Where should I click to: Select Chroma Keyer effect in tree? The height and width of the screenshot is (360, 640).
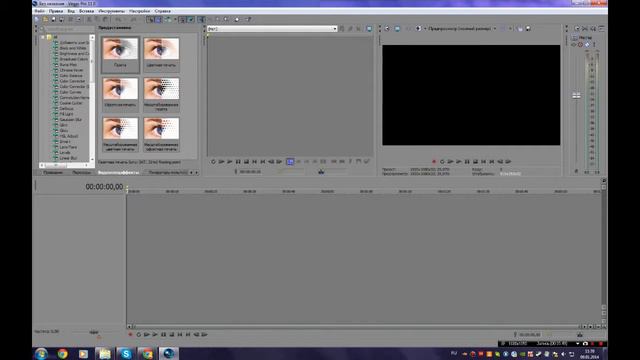tap(71, 70)
